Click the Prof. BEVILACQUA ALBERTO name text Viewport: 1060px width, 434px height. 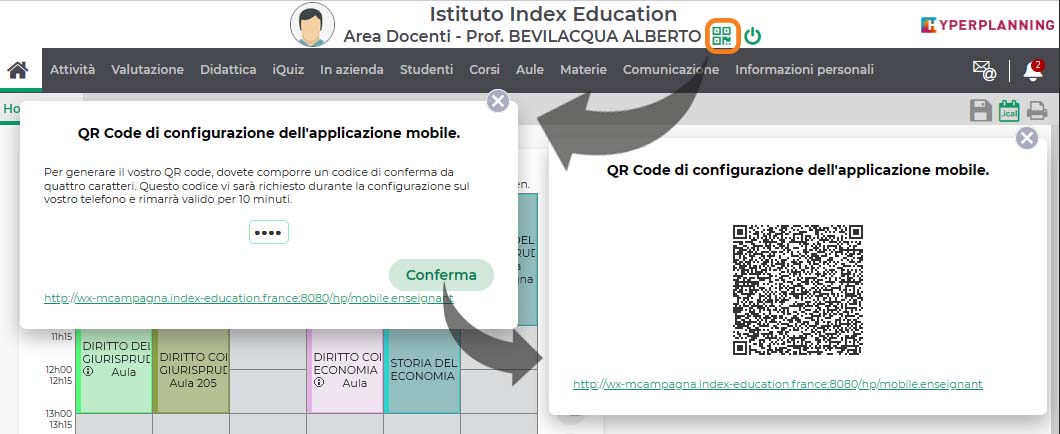coord(583,37)
